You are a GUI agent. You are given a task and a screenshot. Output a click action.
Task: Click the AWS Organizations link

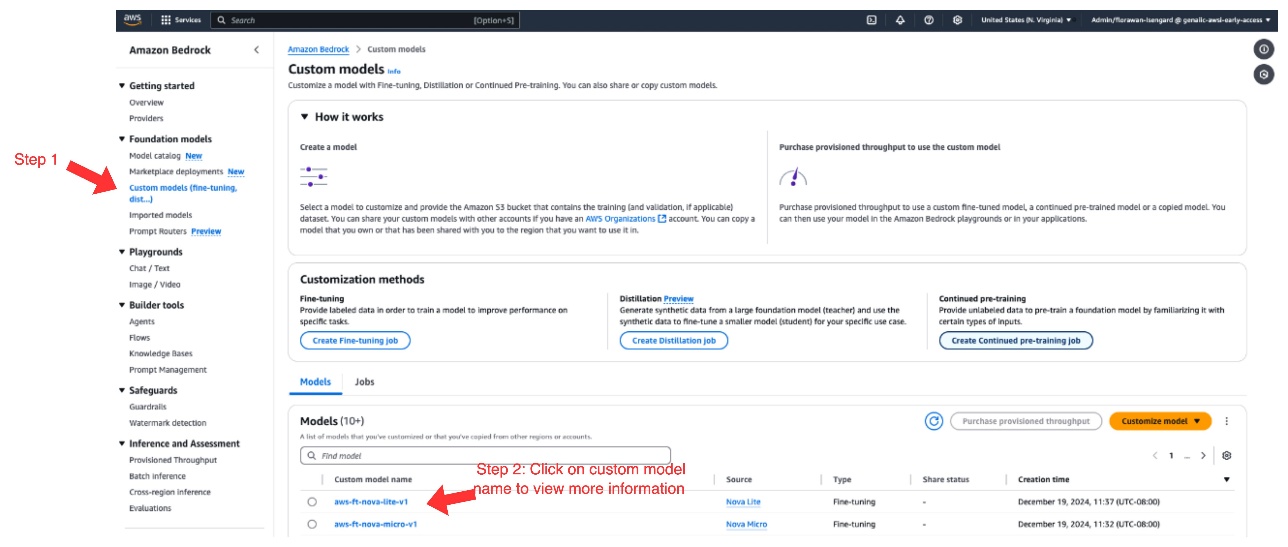620,218
